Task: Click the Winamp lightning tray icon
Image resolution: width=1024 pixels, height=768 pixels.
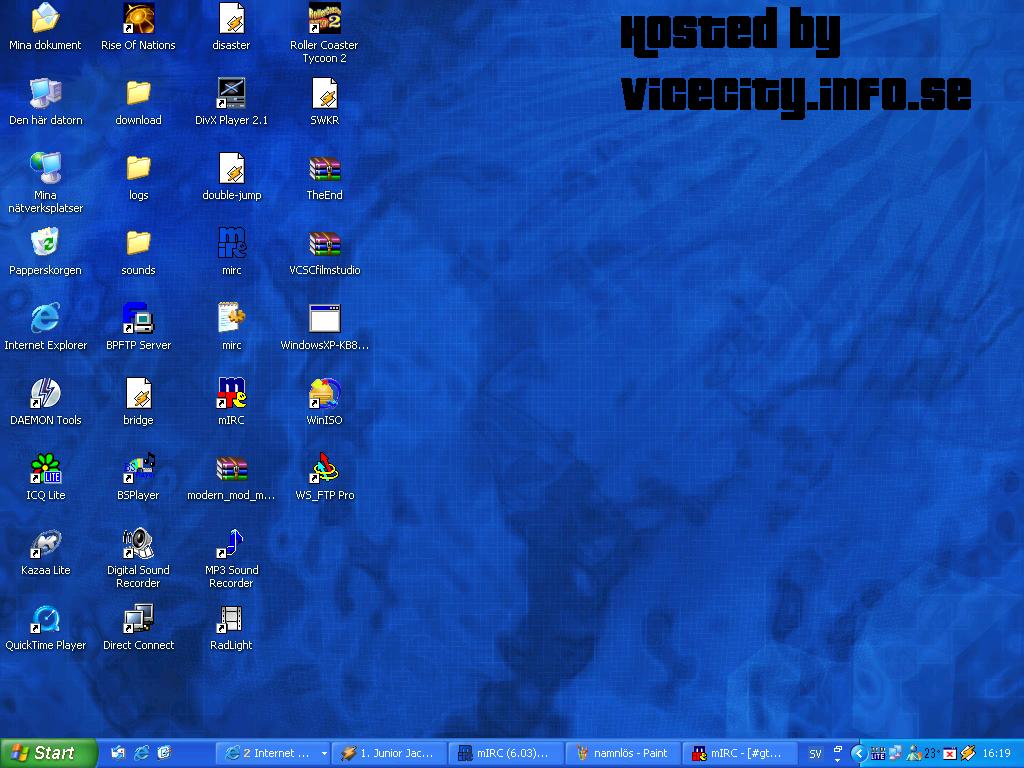Action: click(967, 754)
